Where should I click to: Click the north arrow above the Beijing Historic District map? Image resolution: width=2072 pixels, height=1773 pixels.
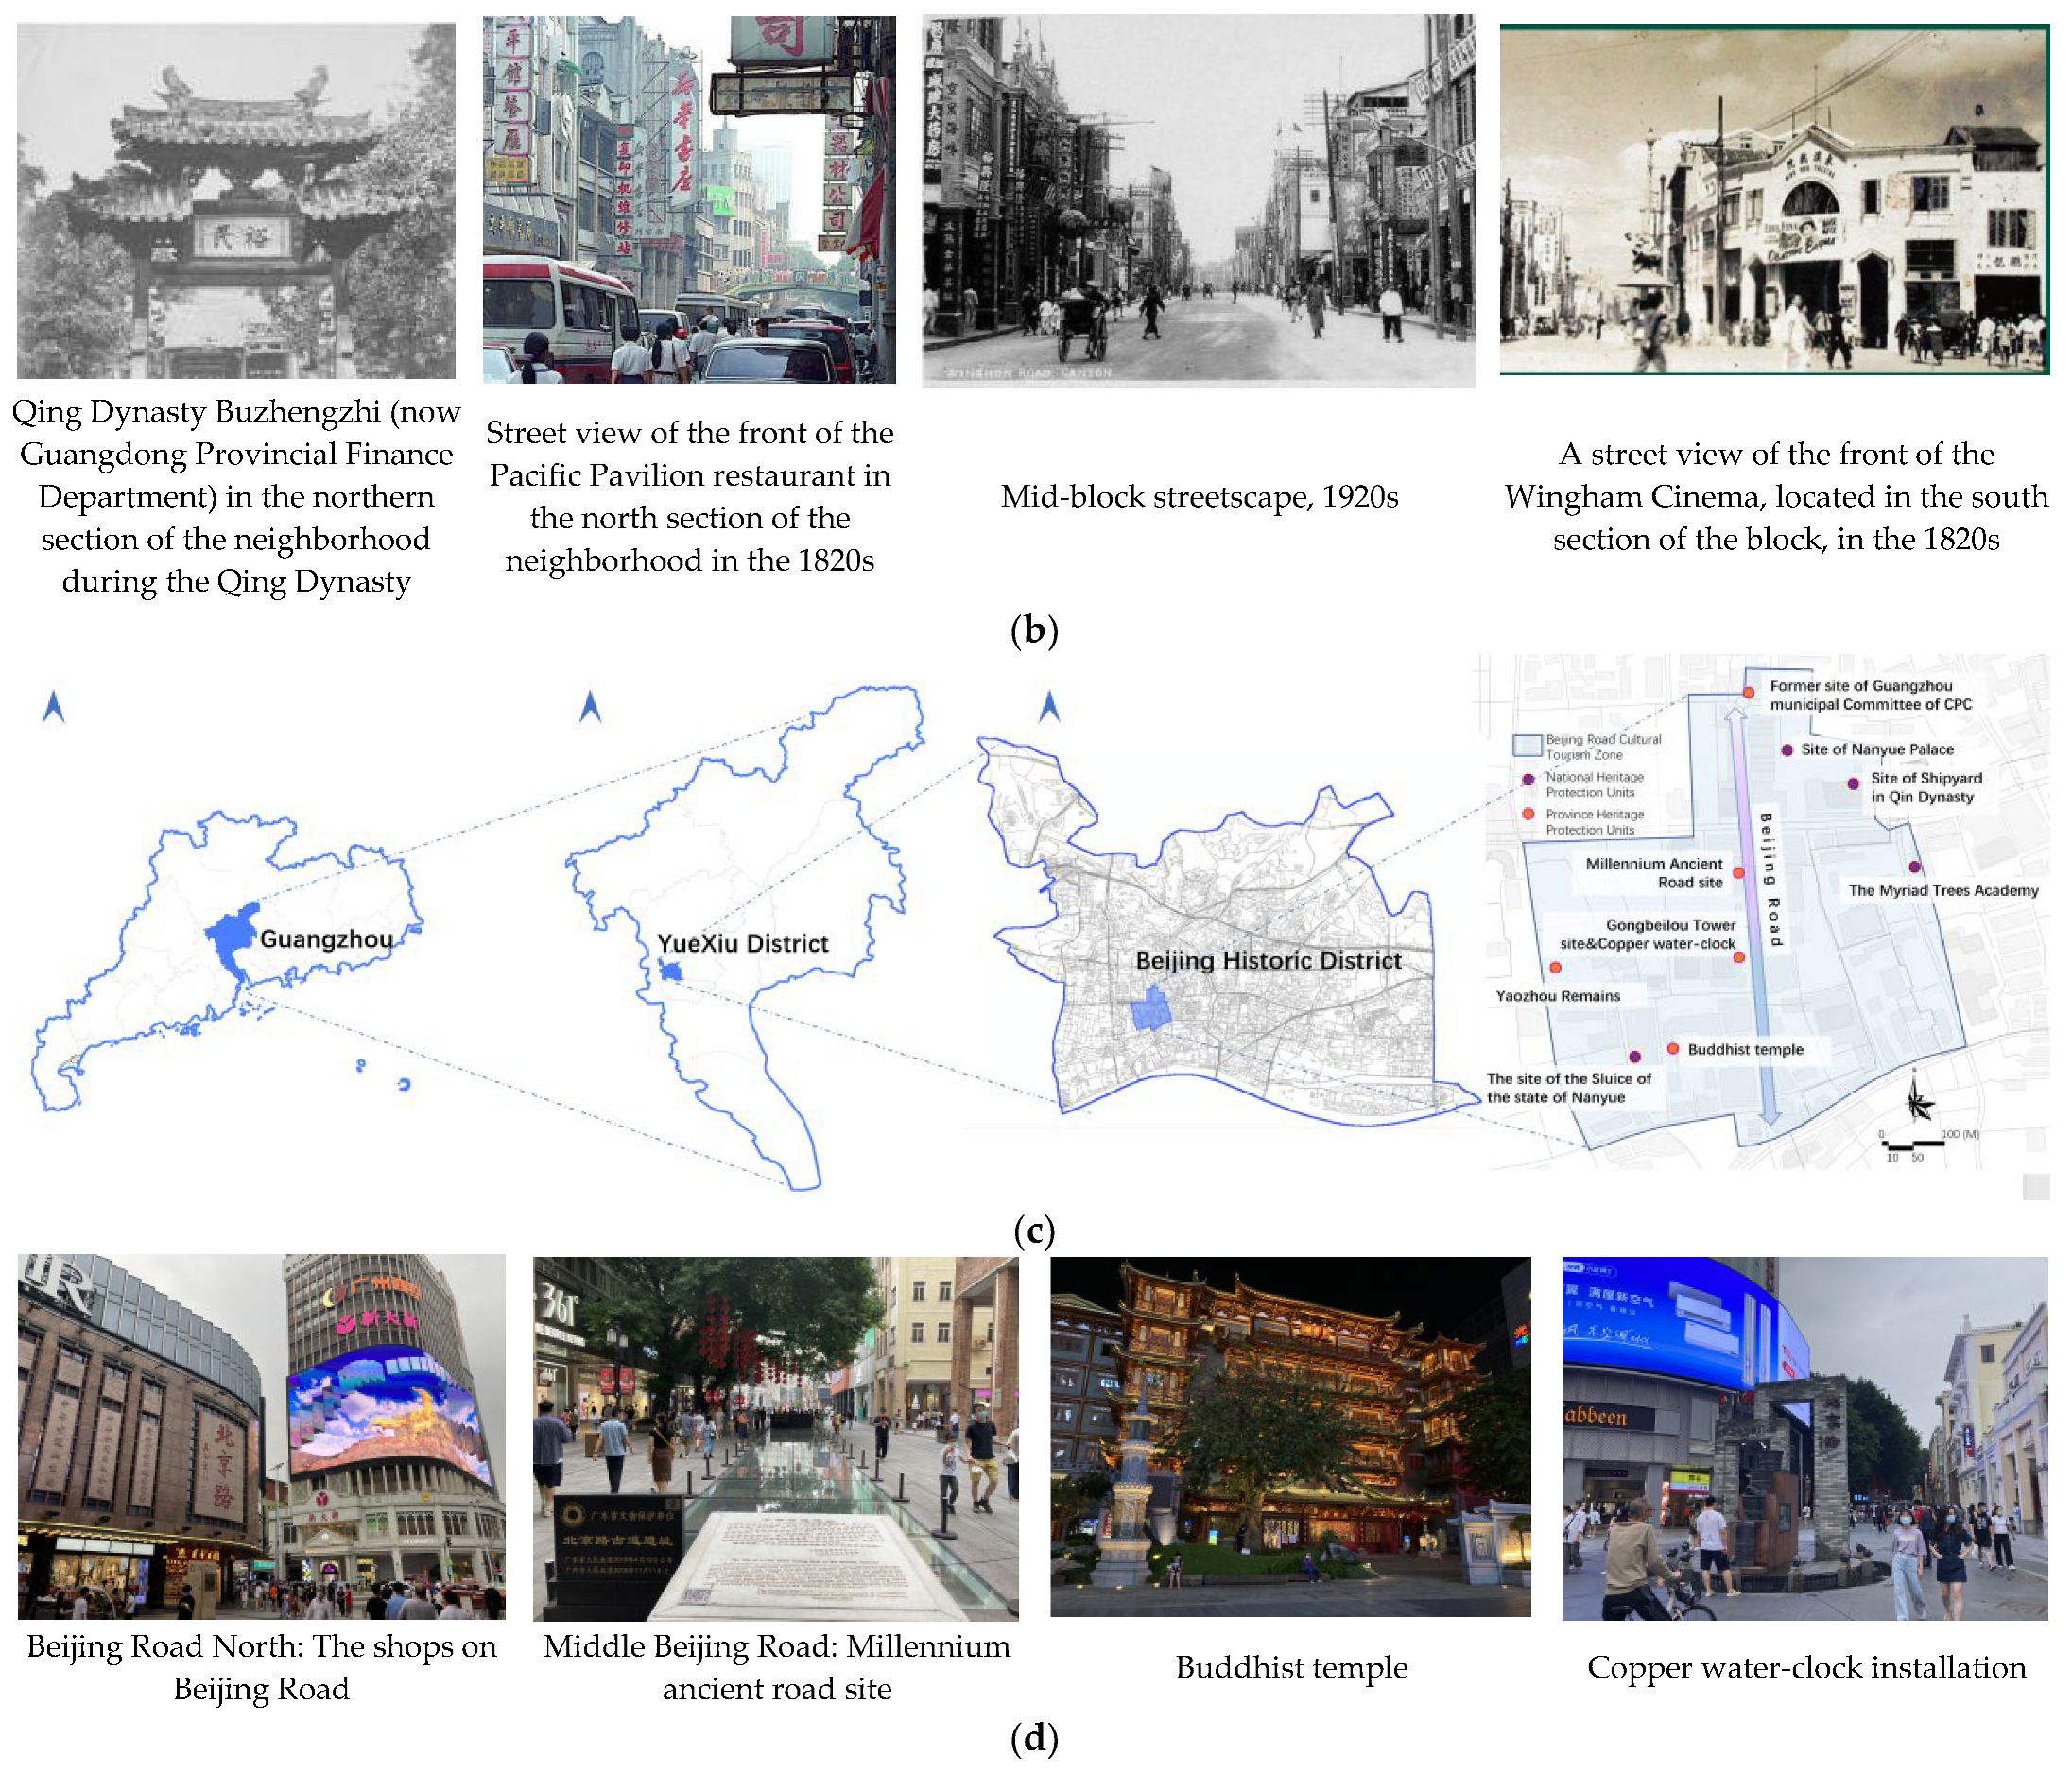[x=1049, y=707]
